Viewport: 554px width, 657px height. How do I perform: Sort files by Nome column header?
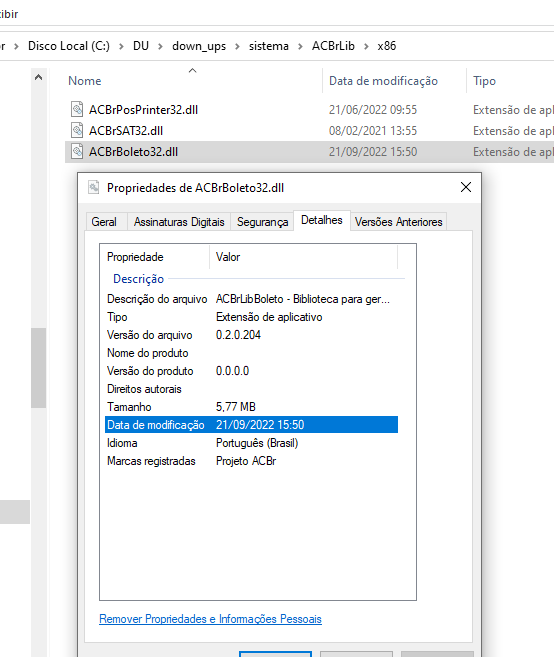coord(85,81)
